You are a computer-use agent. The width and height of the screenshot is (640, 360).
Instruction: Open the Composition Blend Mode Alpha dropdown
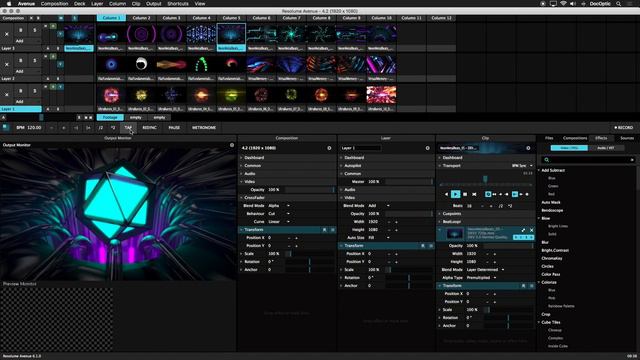279,206
